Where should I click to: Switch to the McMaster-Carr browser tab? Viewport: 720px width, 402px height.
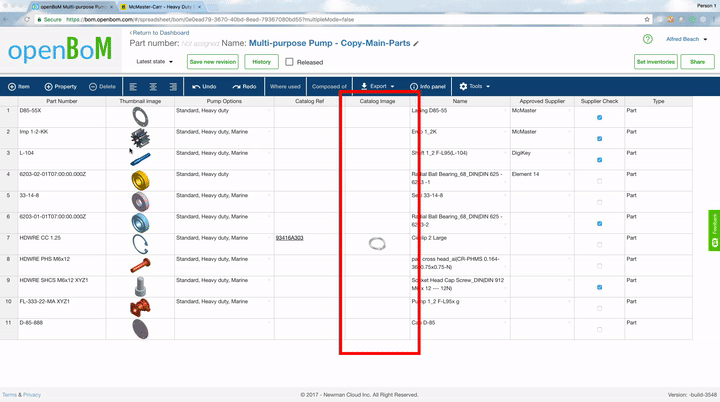[160, 7]
